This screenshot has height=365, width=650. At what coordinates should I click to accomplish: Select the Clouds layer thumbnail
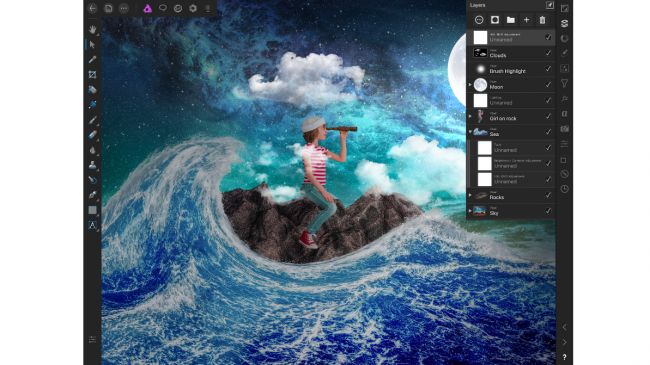click(x=480, y=53)
